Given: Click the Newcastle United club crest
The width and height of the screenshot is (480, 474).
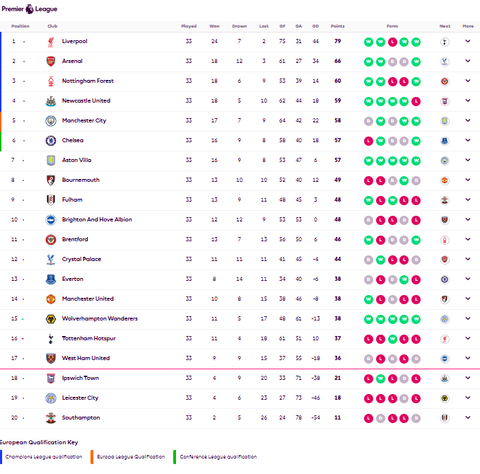Looking at the screenshot, I should click(51, 101).
